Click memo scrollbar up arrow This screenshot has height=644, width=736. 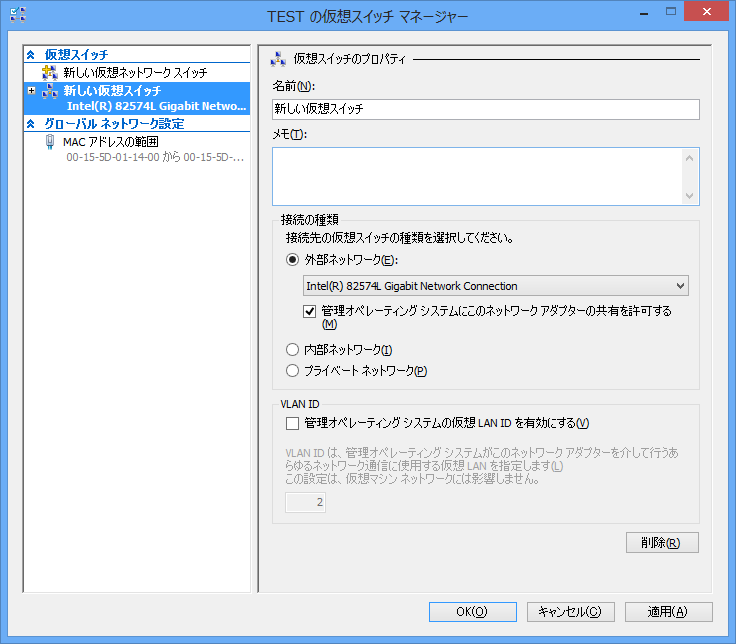point(690,158)
